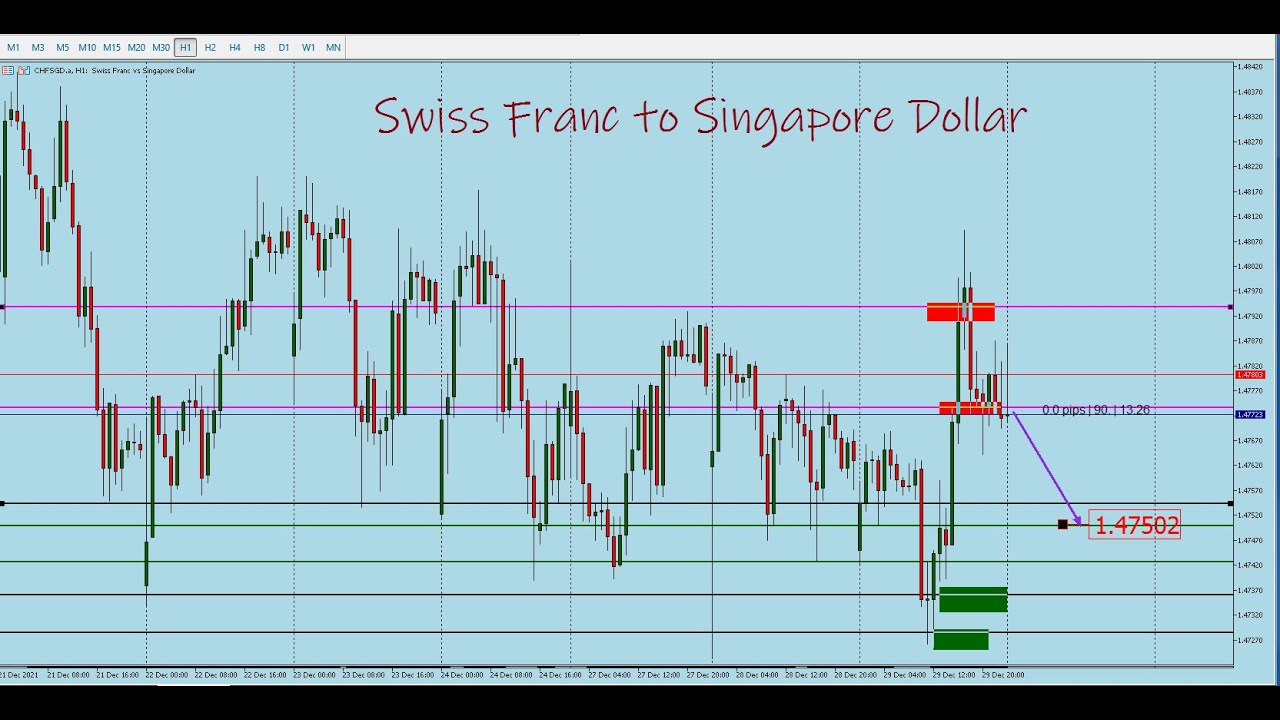
Task: Switch chart to M1 timeframe
Action: (x=13, y=47)
